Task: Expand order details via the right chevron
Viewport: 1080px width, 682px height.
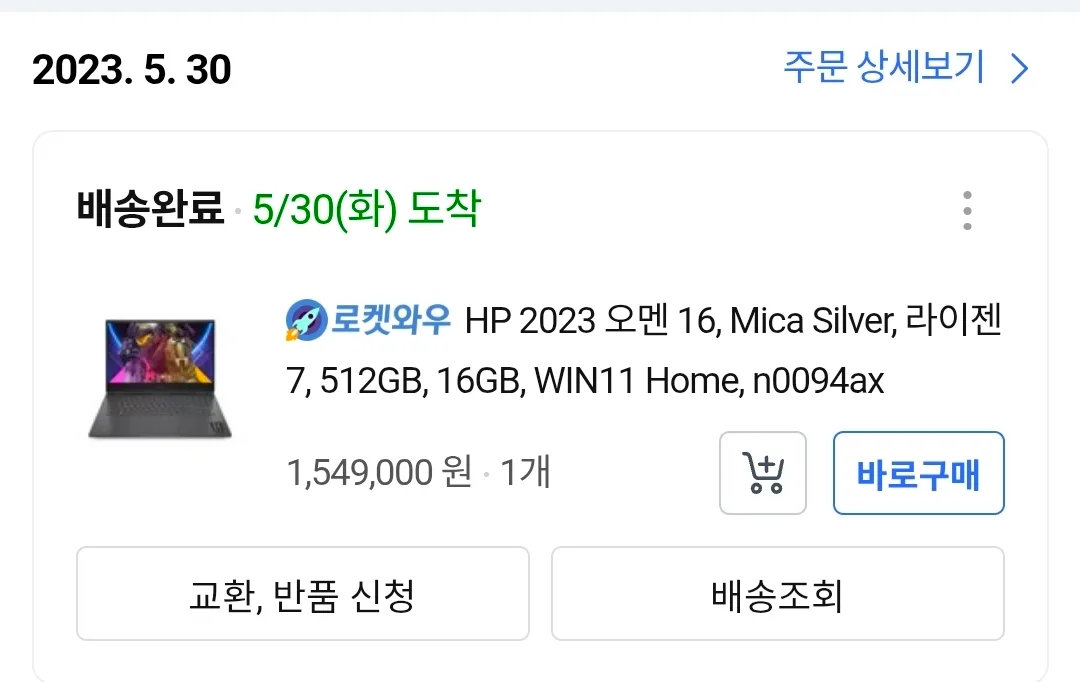Action: pyautogui.click(x=1018, y=69)
